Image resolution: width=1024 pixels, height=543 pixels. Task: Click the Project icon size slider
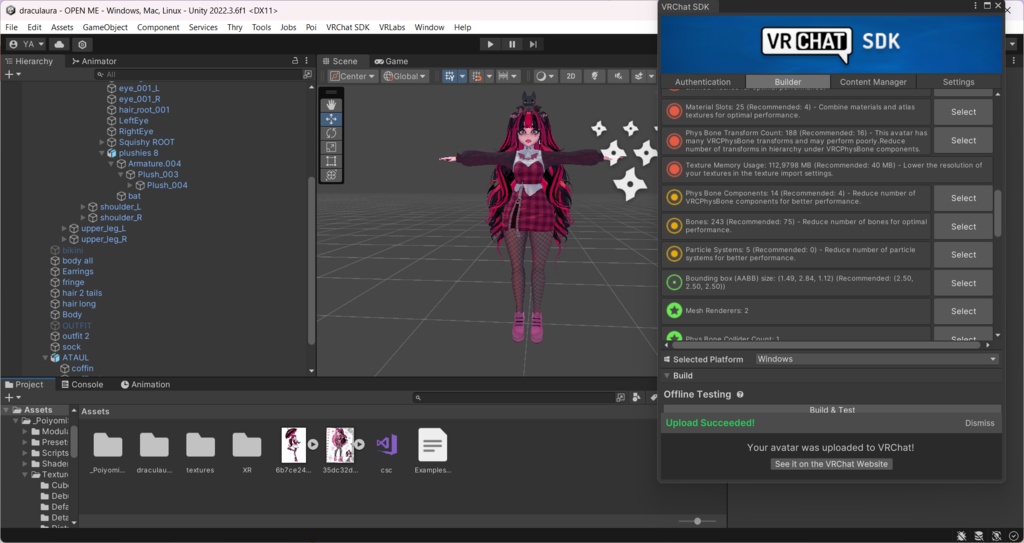point(697,521)
